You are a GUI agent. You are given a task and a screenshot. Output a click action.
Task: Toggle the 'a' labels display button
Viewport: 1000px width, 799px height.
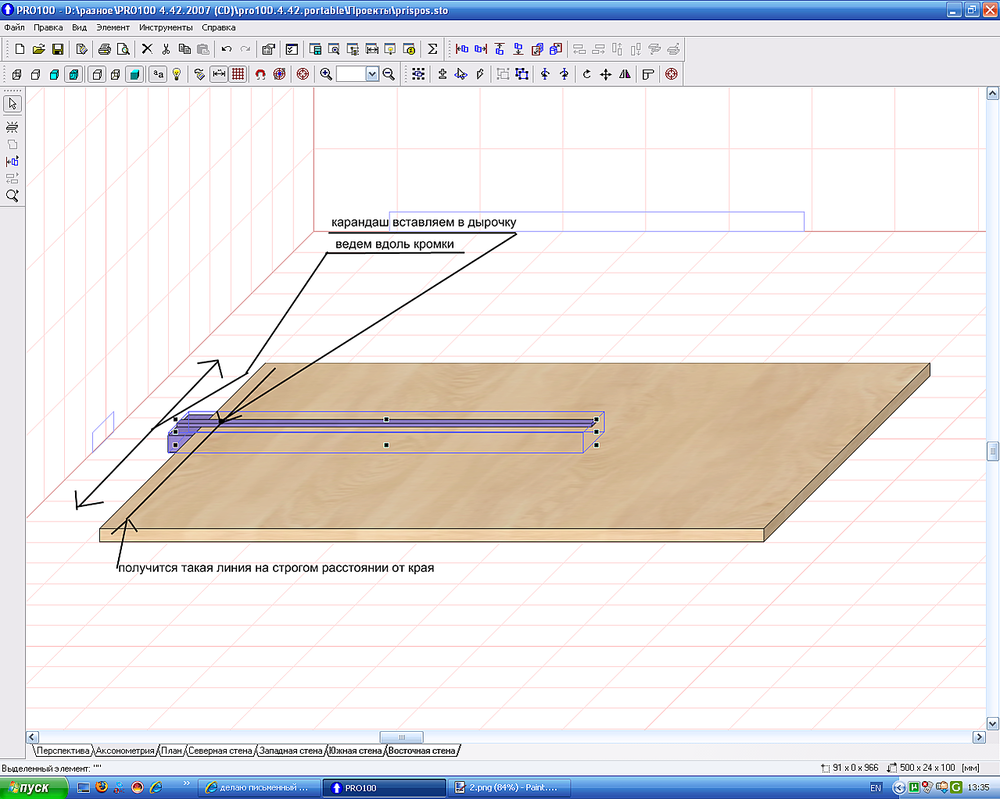click(x=157, y=74)
